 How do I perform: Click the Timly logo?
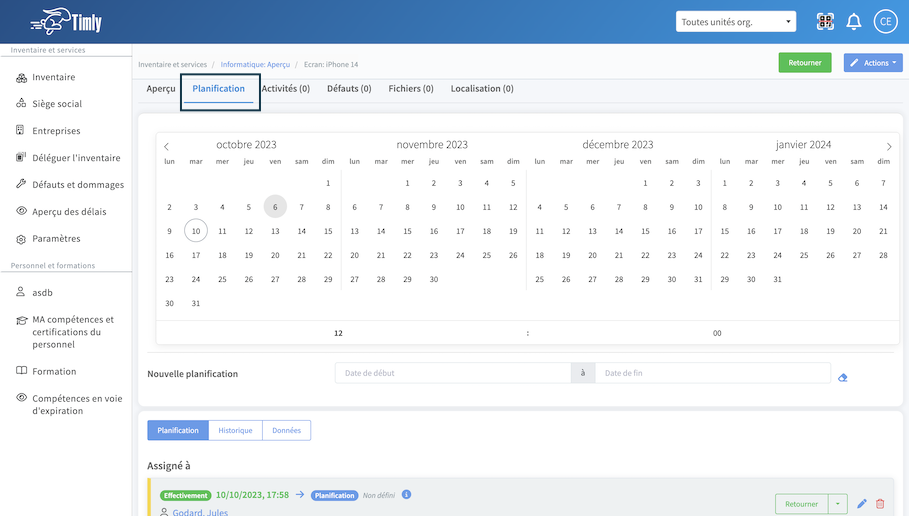point(66,22)
